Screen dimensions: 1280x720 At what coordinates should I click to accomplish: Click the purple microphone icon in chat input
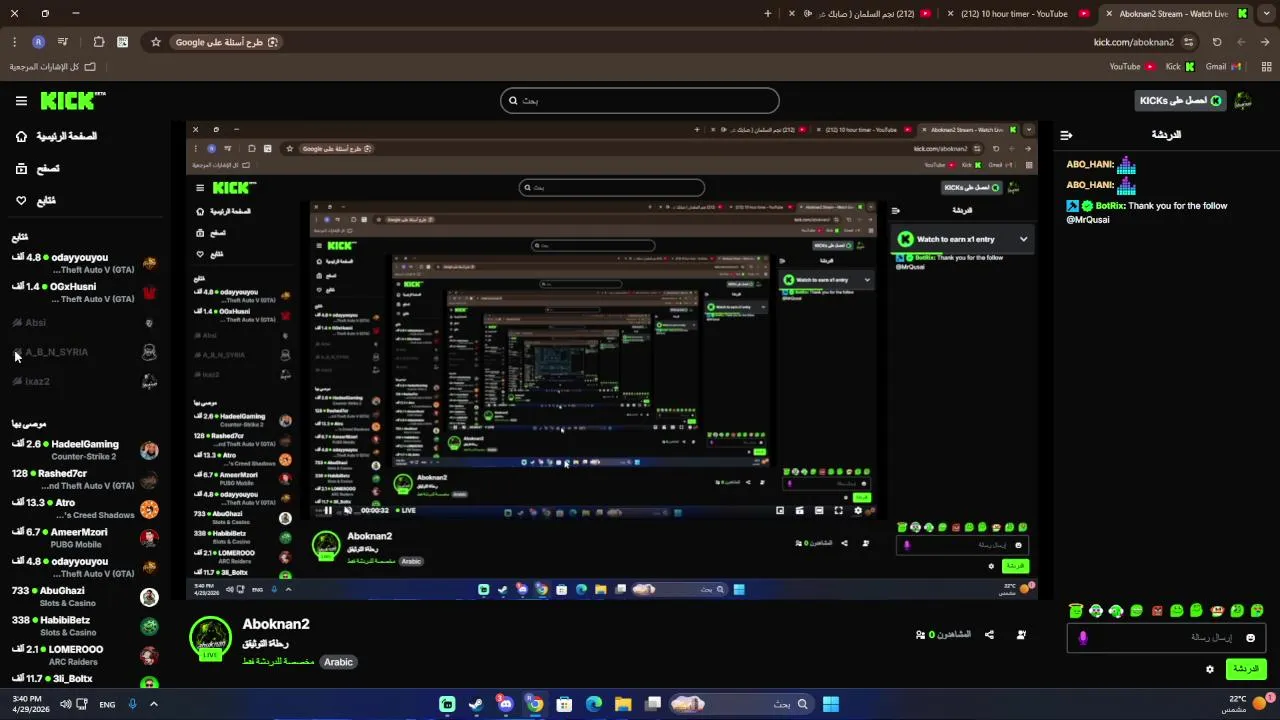[1083, 638]
